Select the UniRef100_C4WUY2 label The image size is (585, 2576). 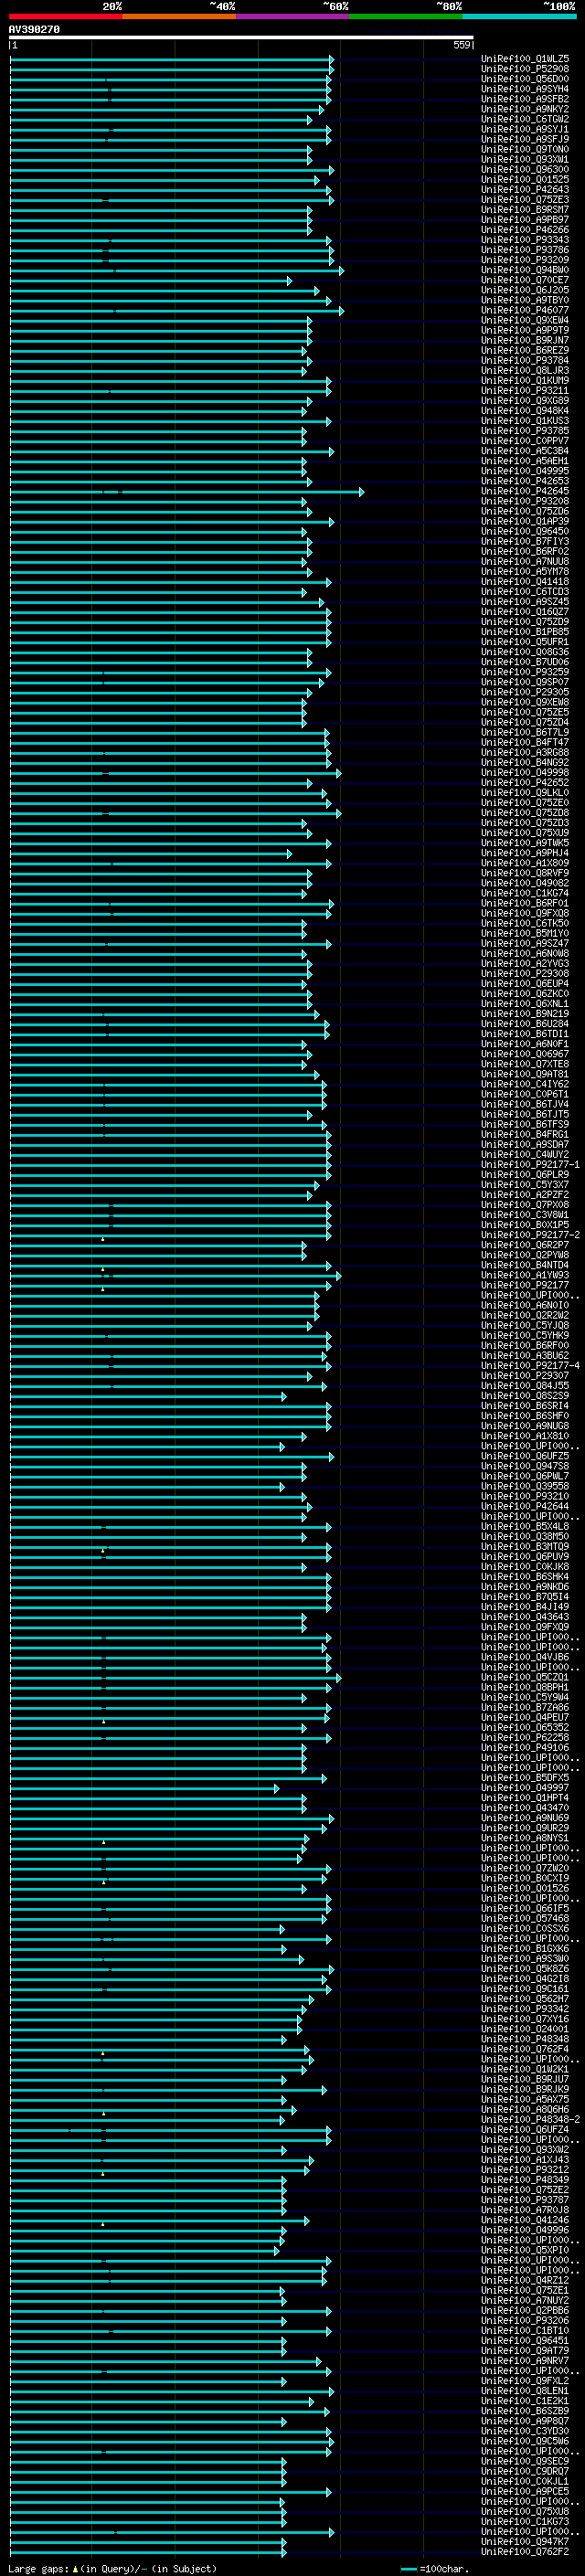click(525, 1154)
